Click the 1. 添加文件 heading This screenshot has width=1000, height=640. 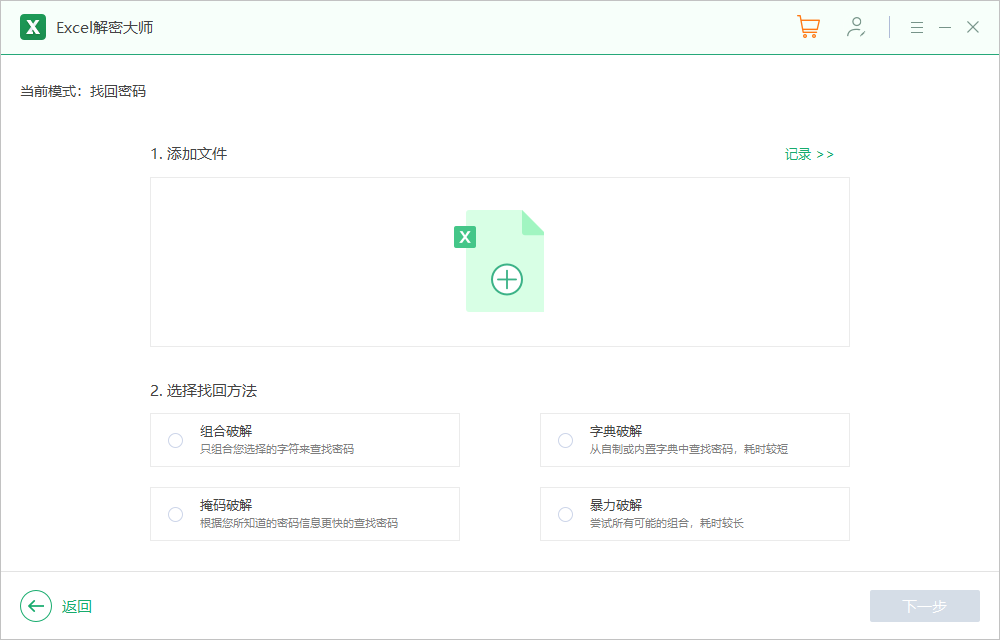[189, 154]
